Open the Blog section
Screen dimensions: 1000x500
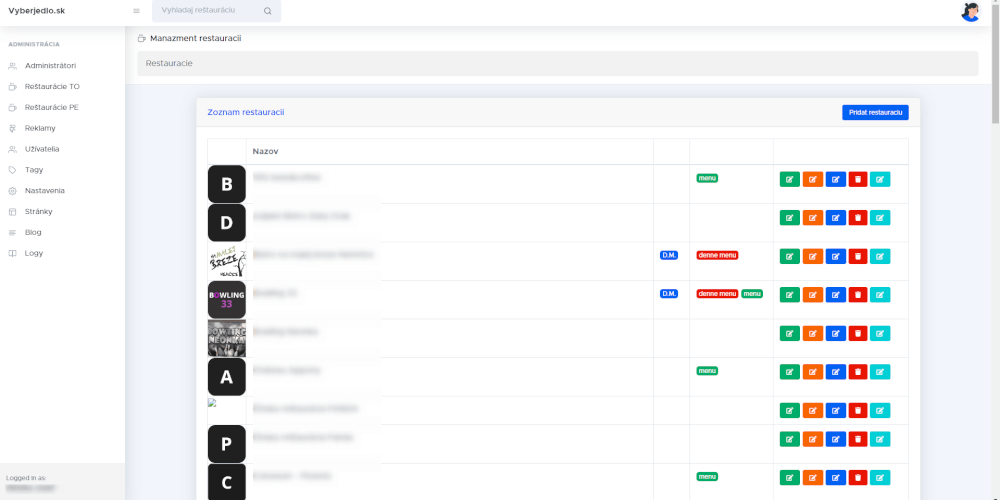(33, 232)
